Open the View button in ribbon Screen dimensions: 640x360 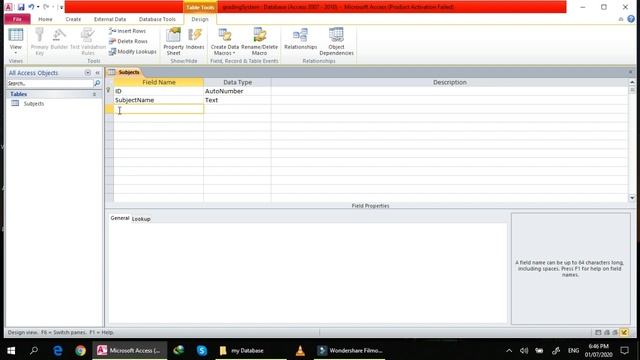(x=16, y=41)
